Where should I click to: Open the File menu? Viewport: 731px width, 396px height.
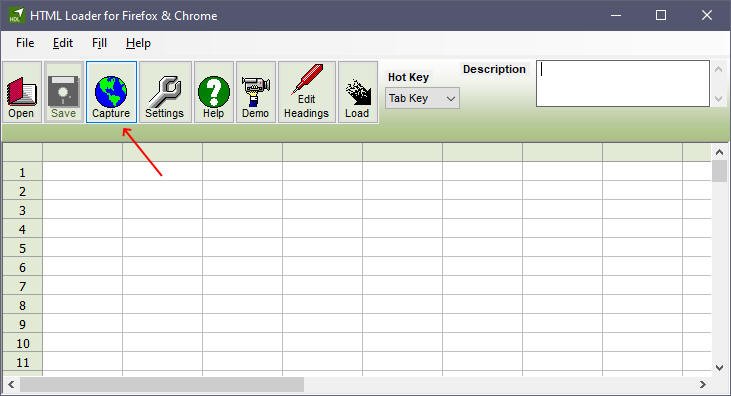coord(25,43)
